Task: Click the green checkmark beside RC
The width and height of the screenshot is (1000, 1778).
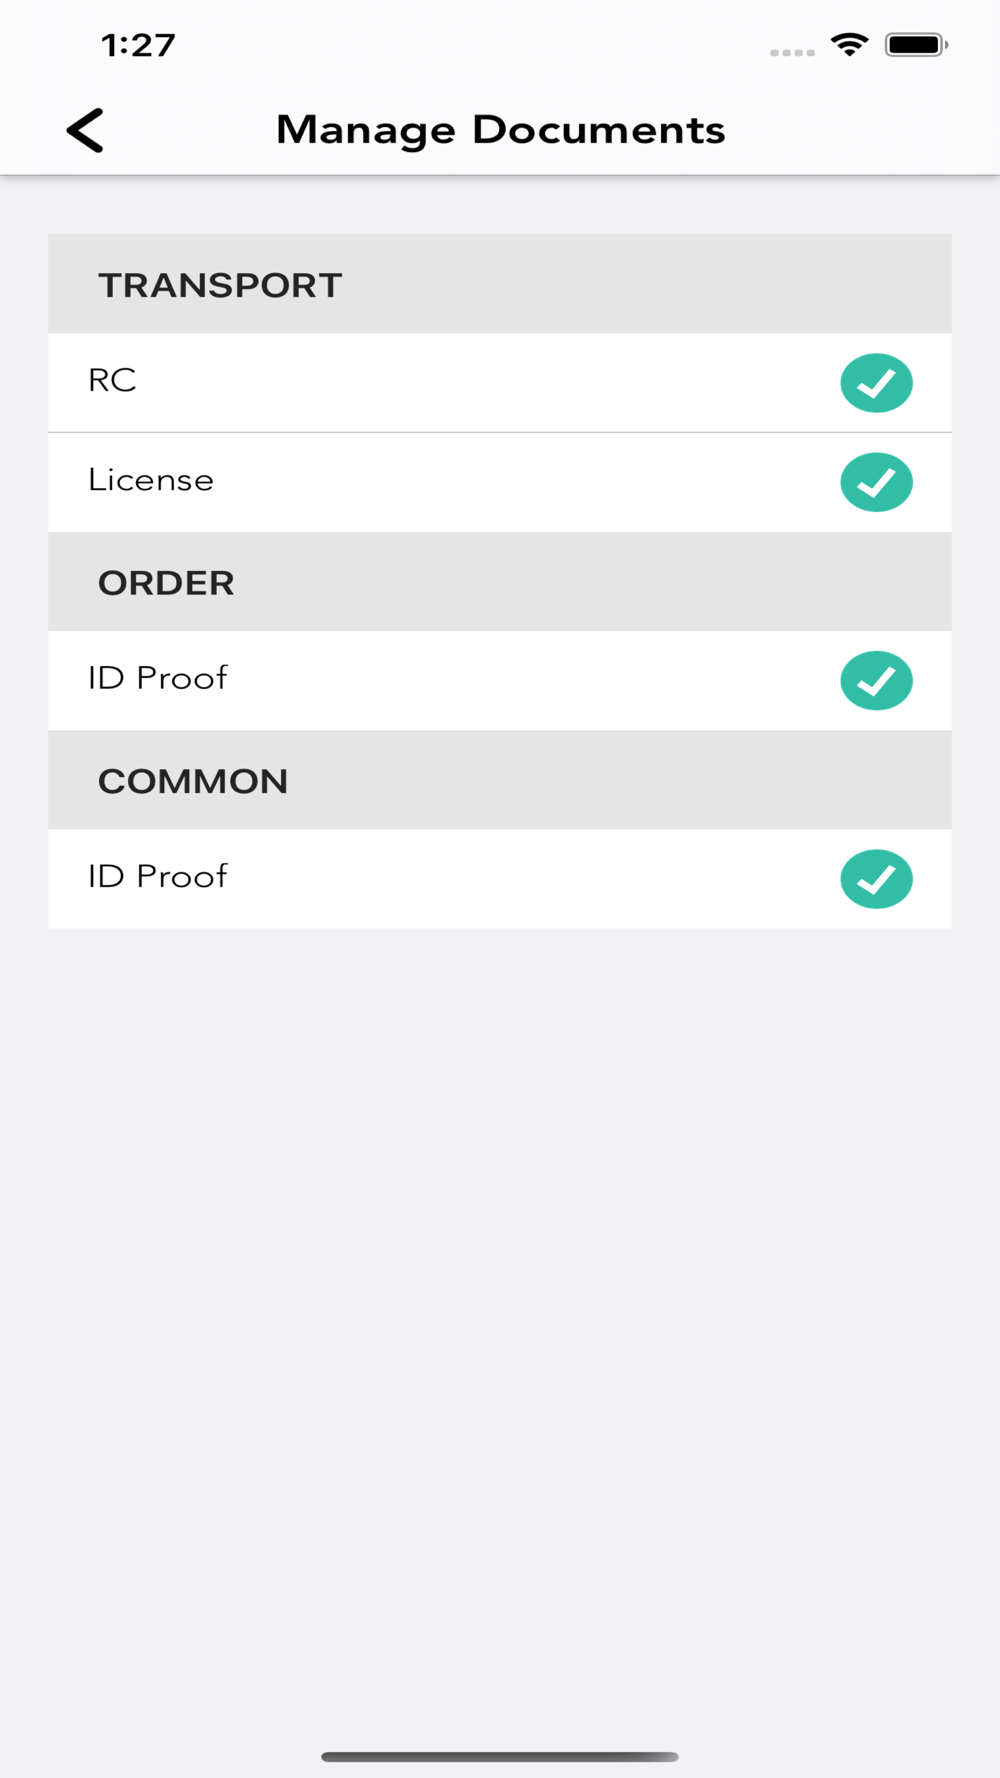Action: click(876, 383)
